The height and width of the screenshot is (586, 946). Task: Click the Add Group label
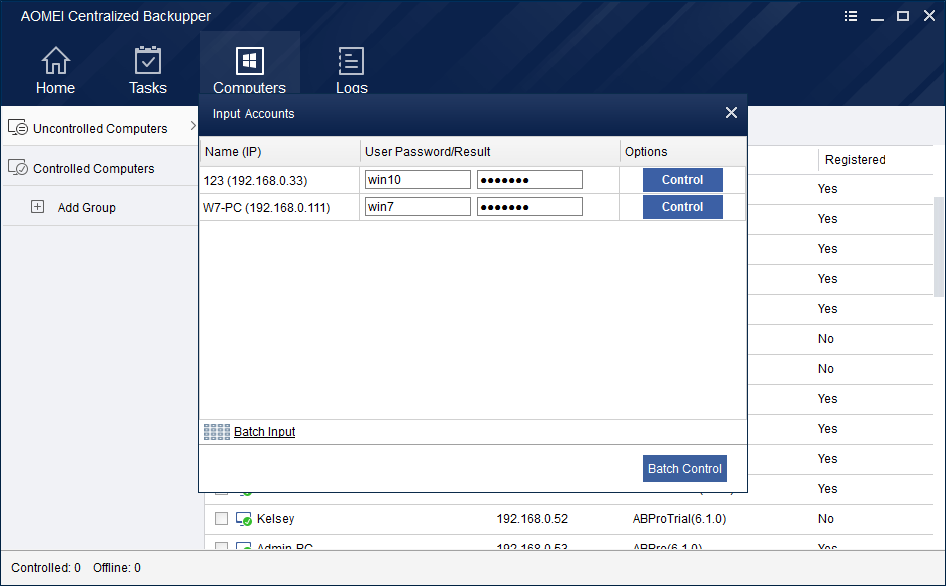(87, 208)
